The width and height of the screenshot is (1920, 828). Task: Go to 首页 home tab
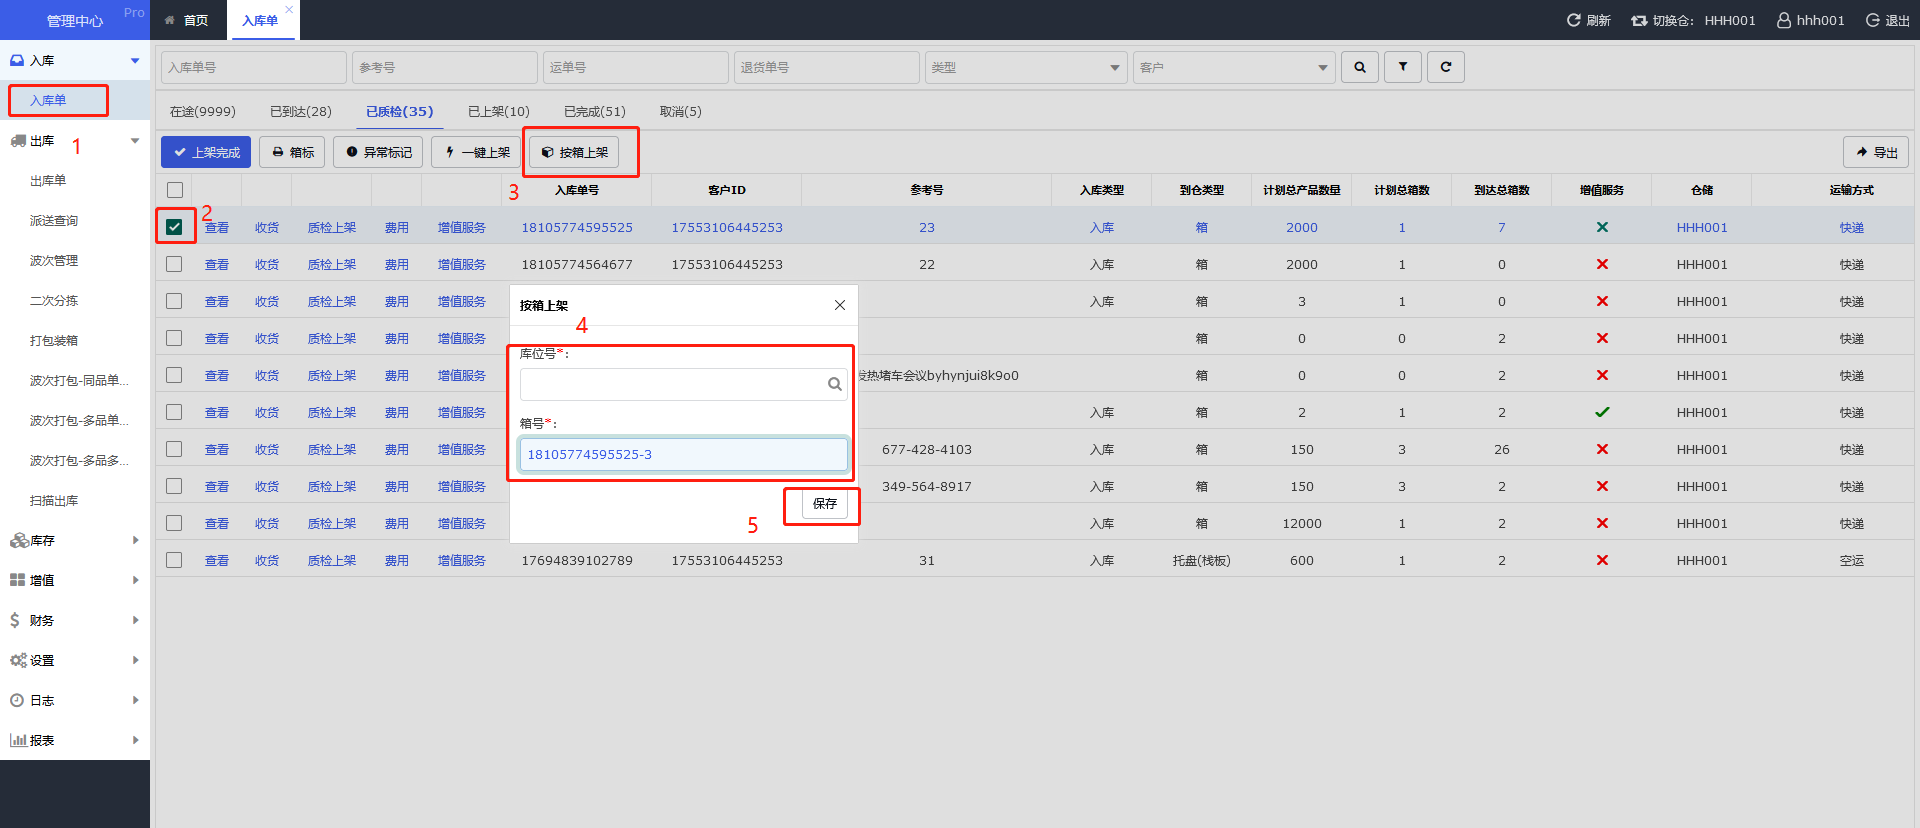[187, 20]
